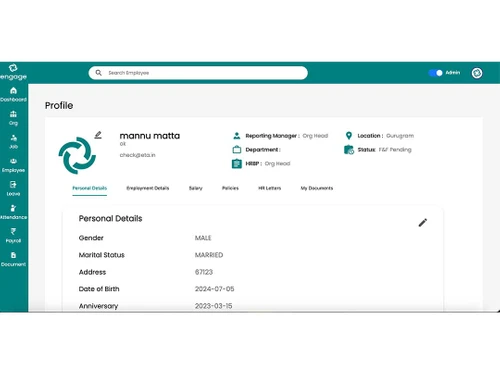Click the Profile page heading
Image resolution: width=500 pixels, height=375 pixels.
click(x=59, y=105)
